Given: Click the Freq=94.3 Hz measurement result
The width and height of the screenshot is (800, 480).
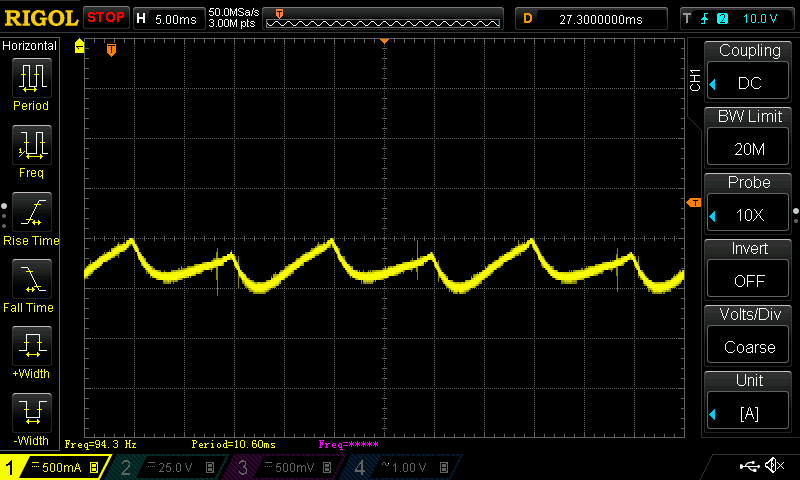Looking at the screenshot, I should tap(101, 444).
